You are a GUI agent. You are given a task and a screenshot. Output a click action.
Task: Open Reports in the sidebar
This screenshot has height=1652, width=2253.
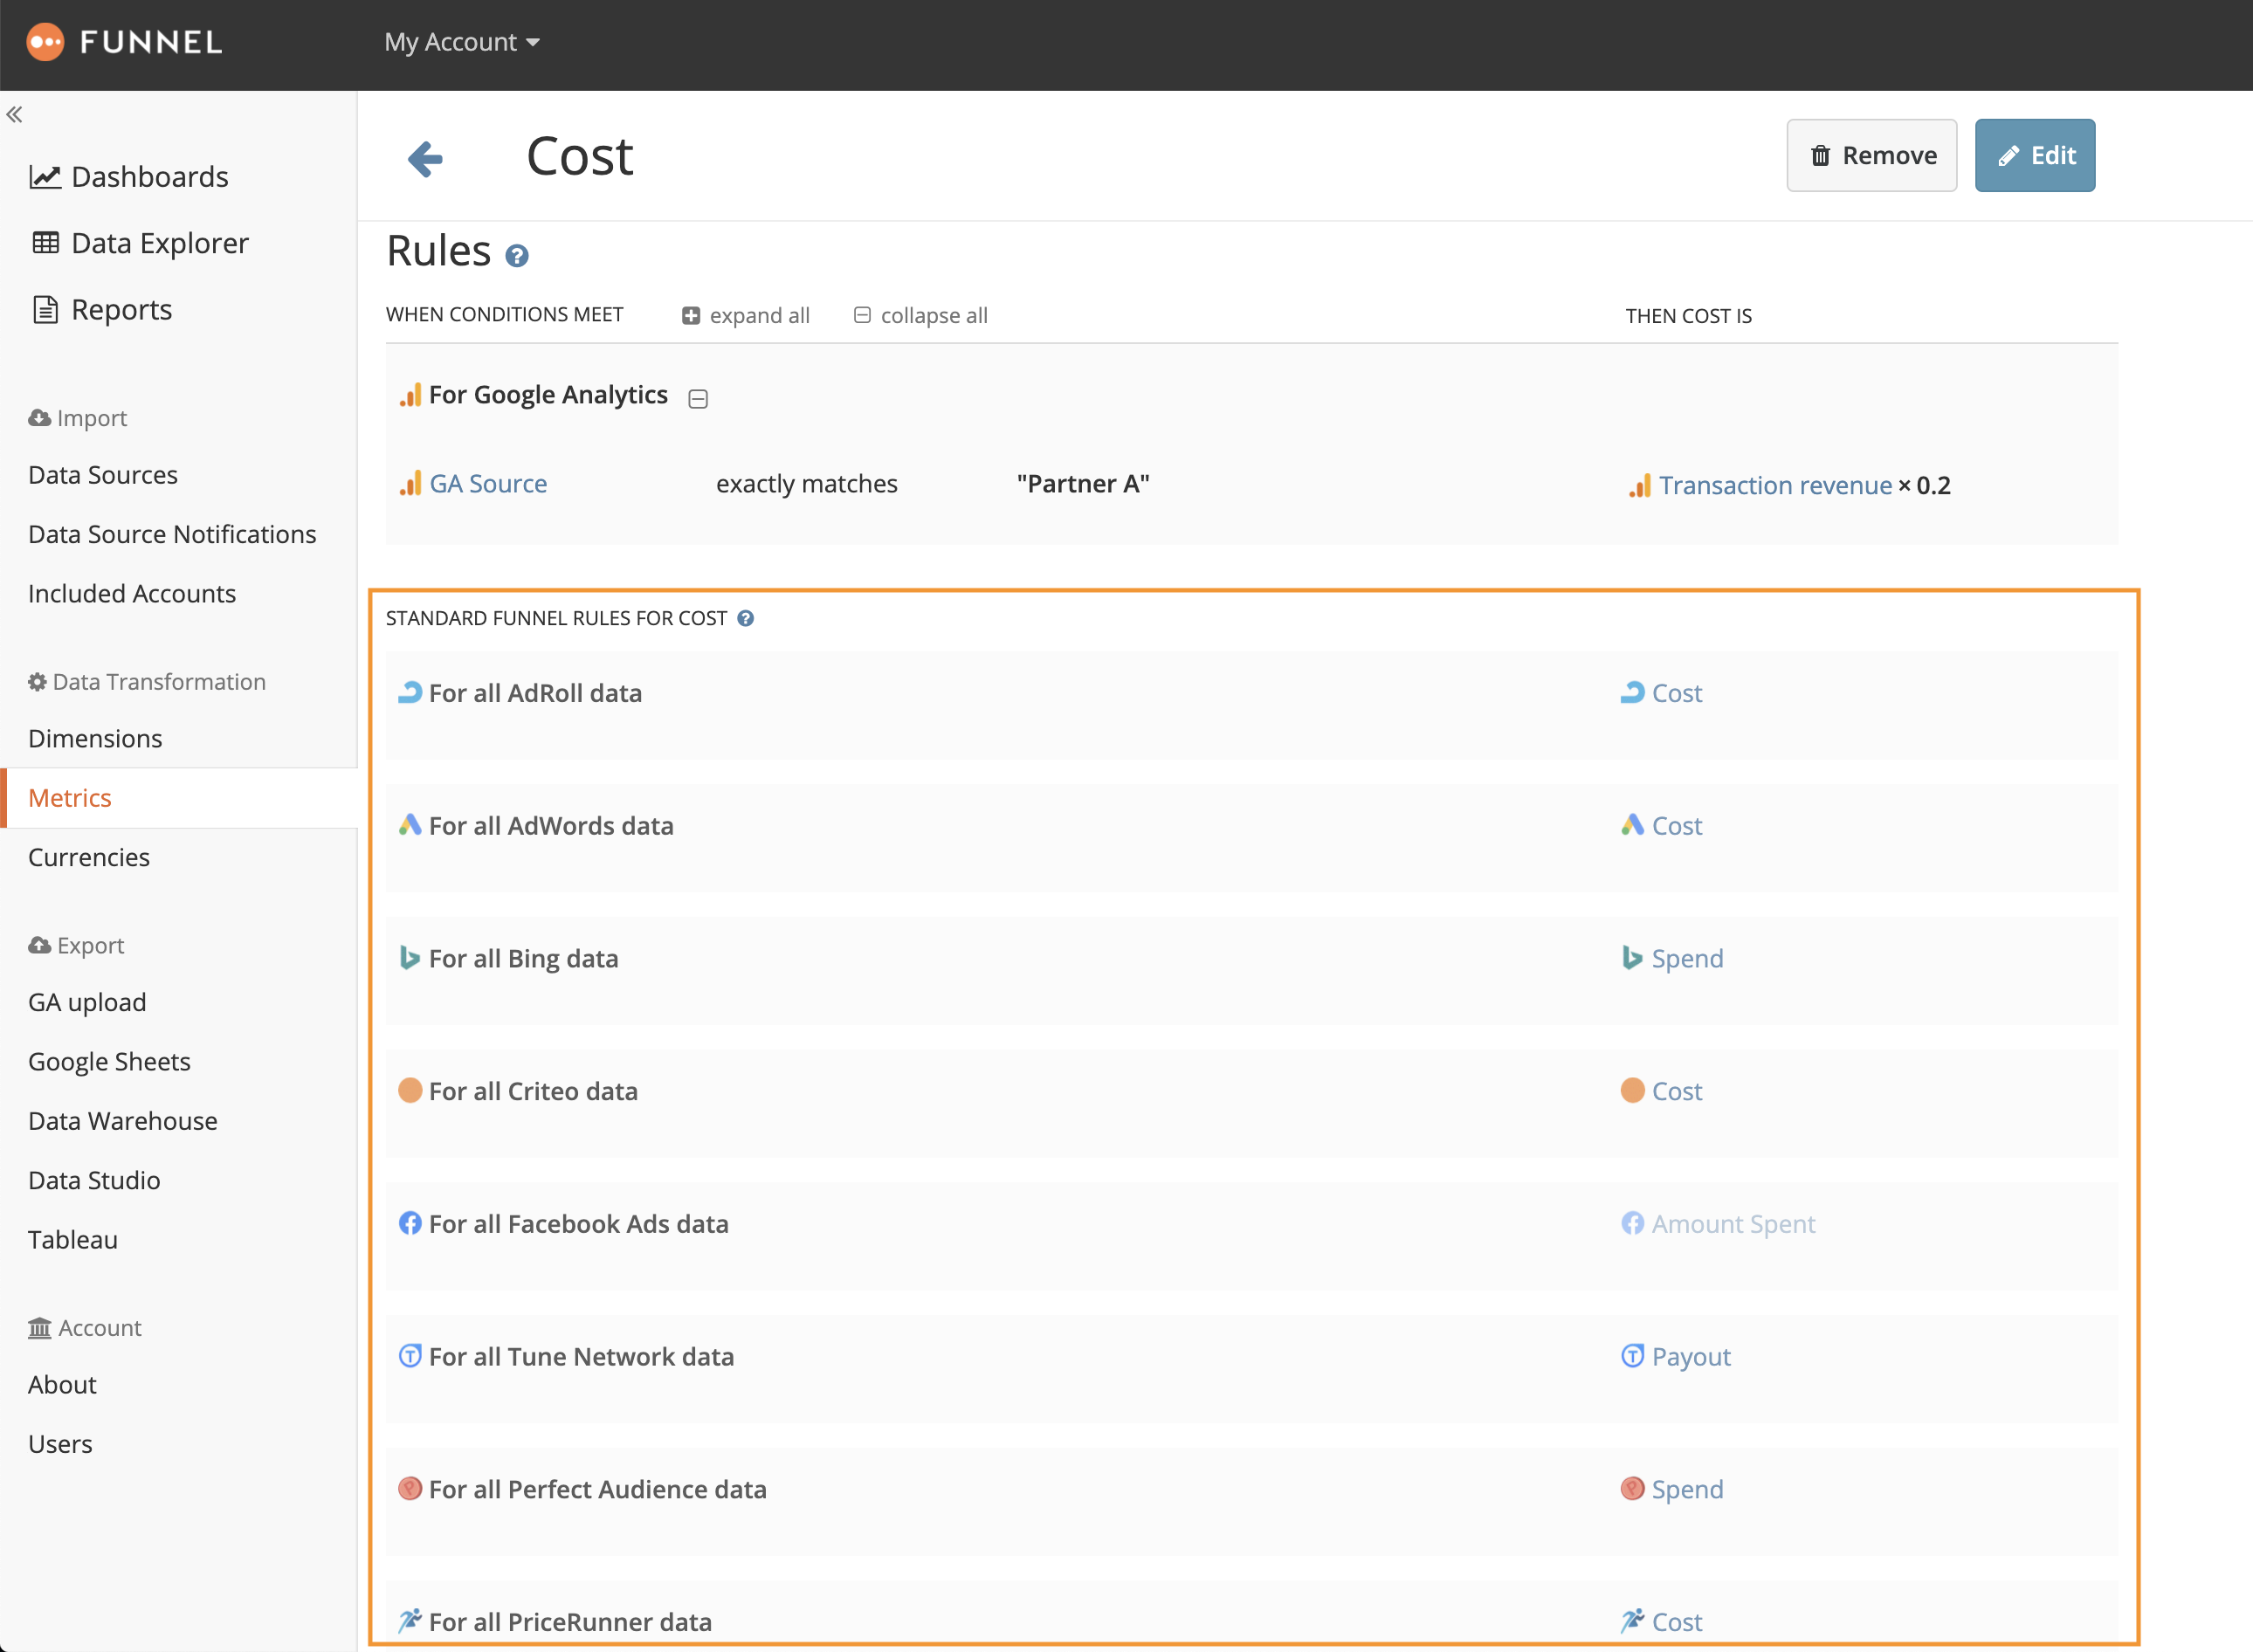[122, 310]
